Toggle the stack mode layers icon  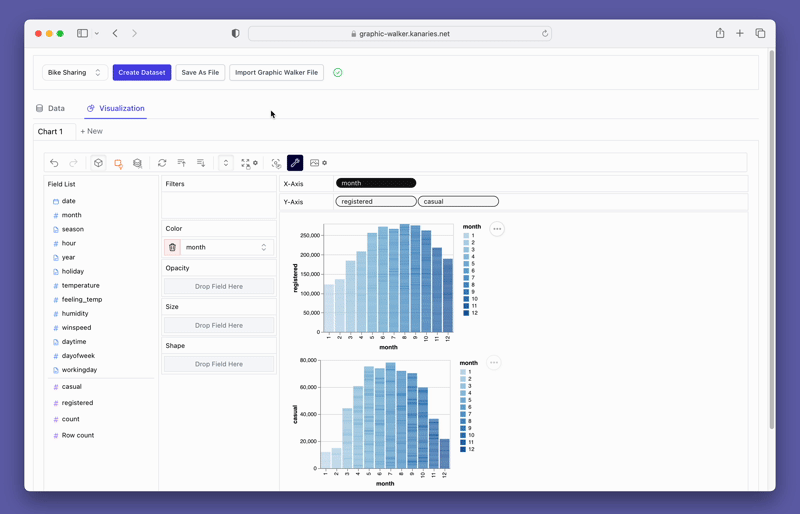(138, 163)
